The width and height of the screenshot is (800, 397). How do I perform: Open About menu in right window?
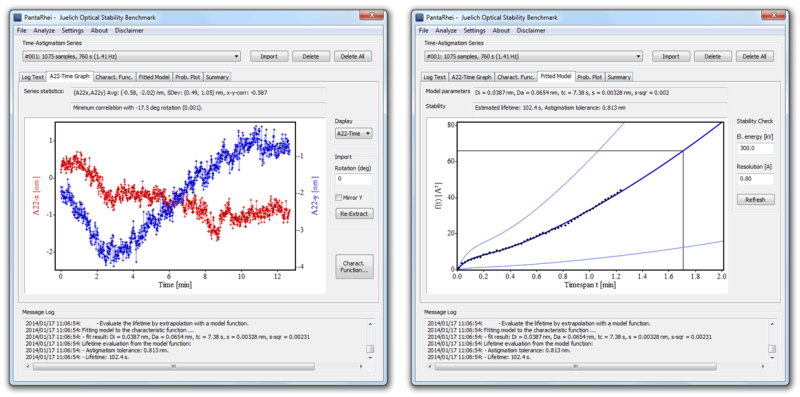(x=501, y=31)
